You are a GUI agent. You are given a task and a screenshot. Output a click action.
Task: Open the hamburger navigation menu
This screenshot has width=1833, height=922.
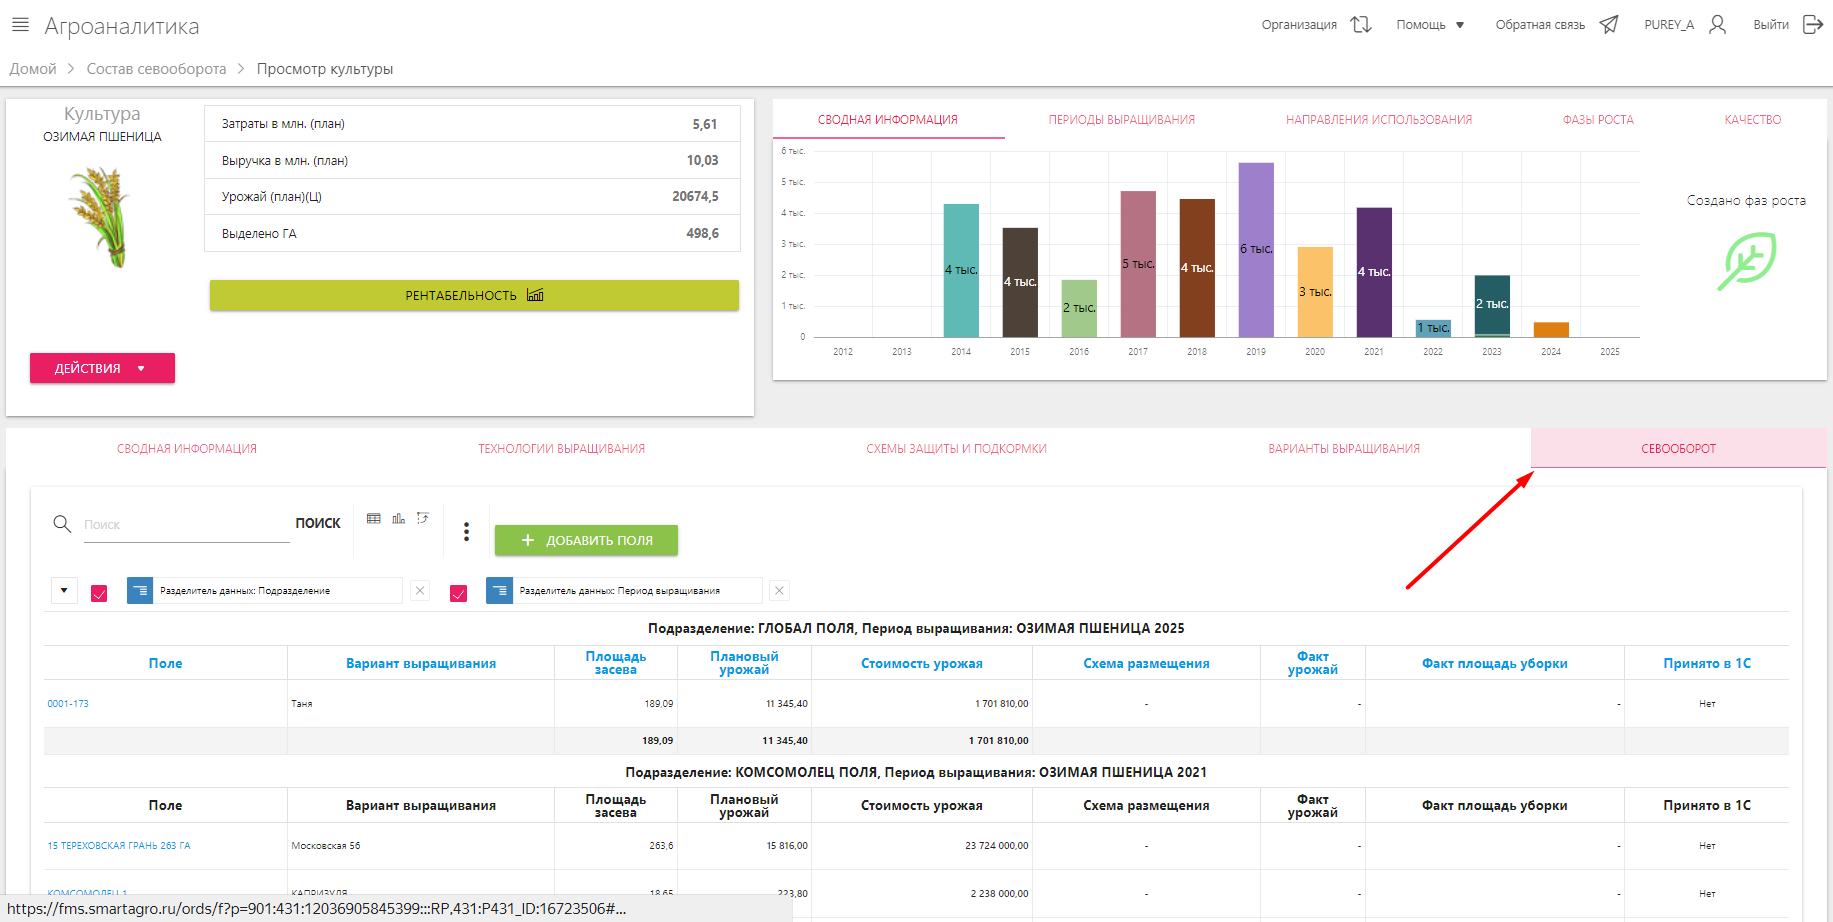pyautogui.click(x=20, y=25)
